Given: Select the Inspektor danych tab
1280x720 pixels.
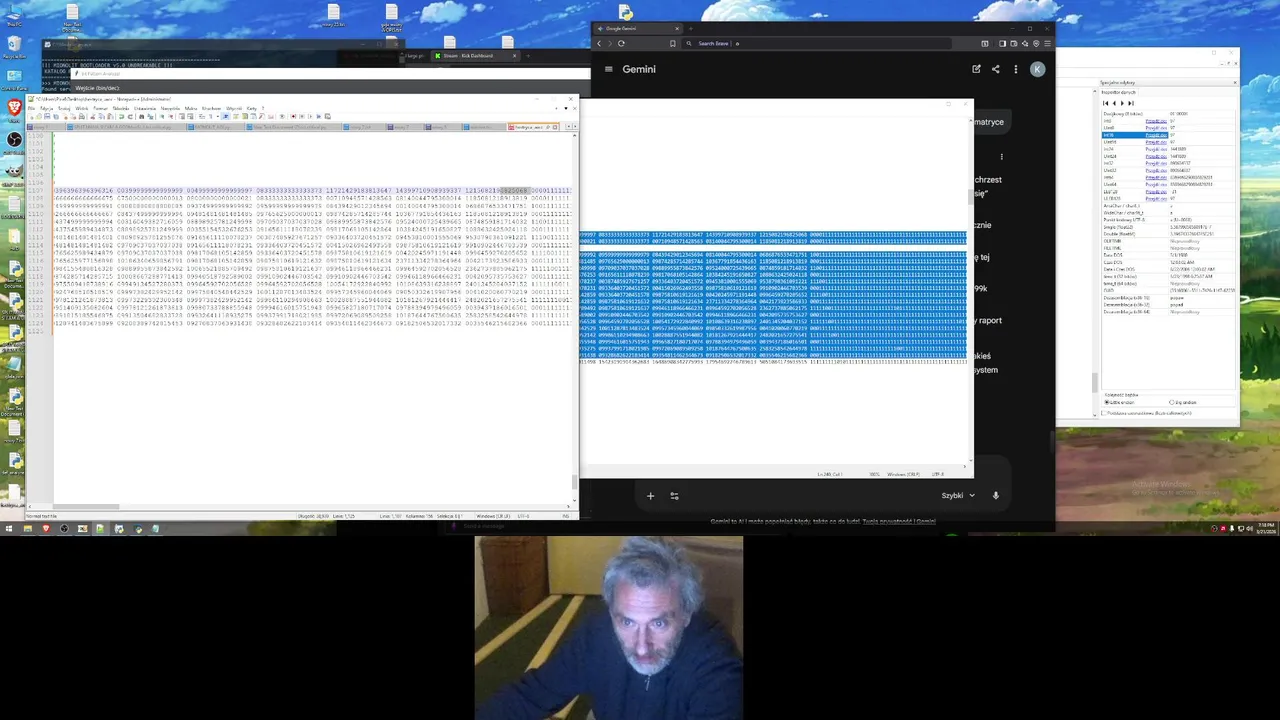Looking at the screenshot, I should click(1118, 92).
